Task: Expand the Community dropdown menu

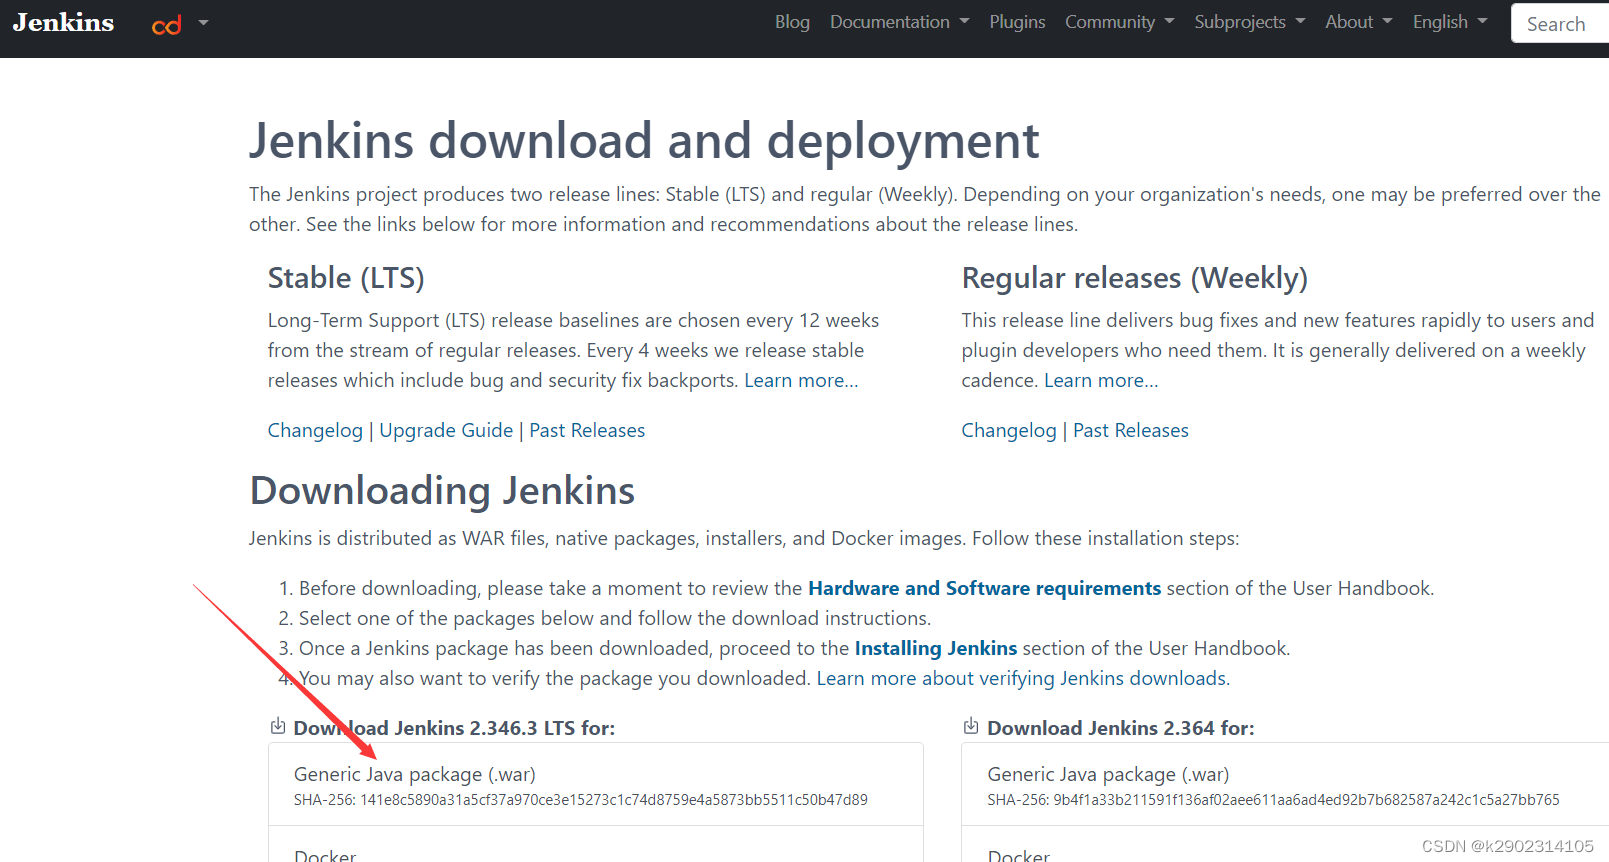Action: pyautogui.click(x=1119, y=22)
